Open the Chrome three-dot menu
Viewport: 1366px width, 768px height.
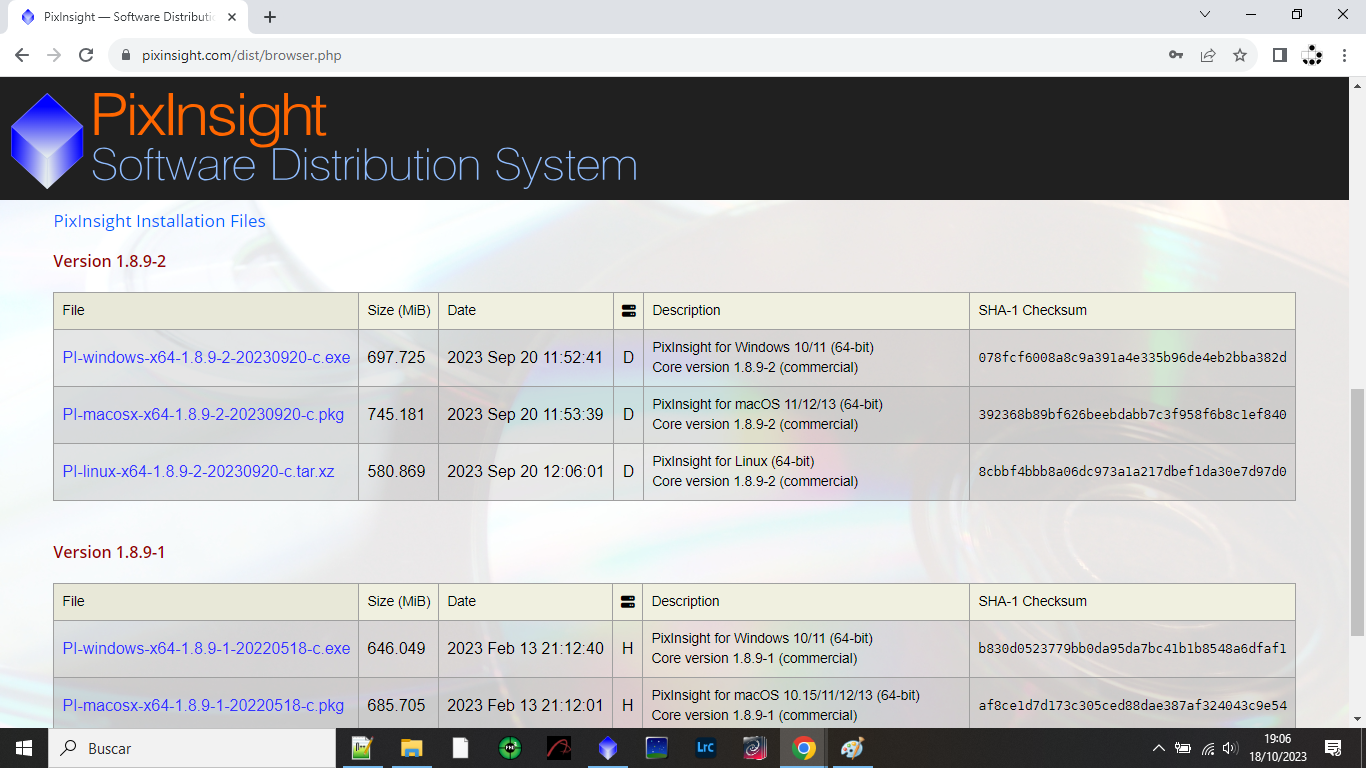(1344, 55)
